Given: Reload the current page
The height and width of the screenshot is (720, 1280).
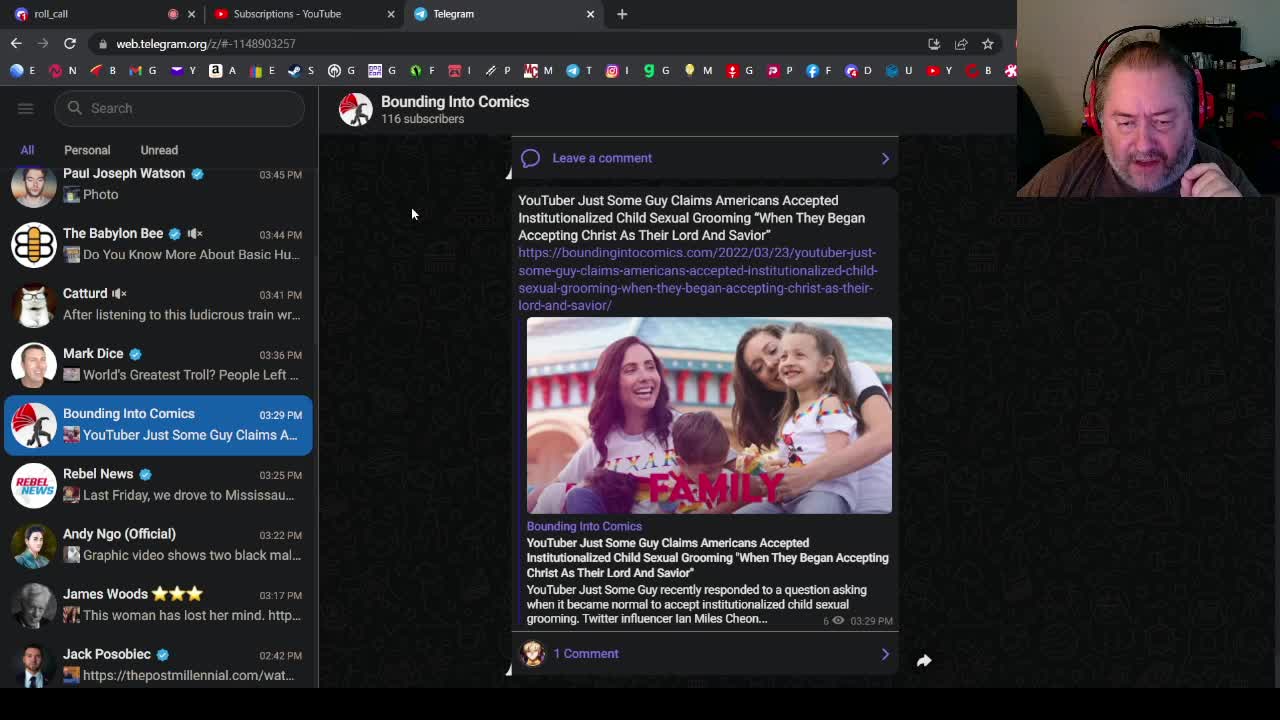Looking at the screenshot, I should pyautogui.click(x=70, y=44).
